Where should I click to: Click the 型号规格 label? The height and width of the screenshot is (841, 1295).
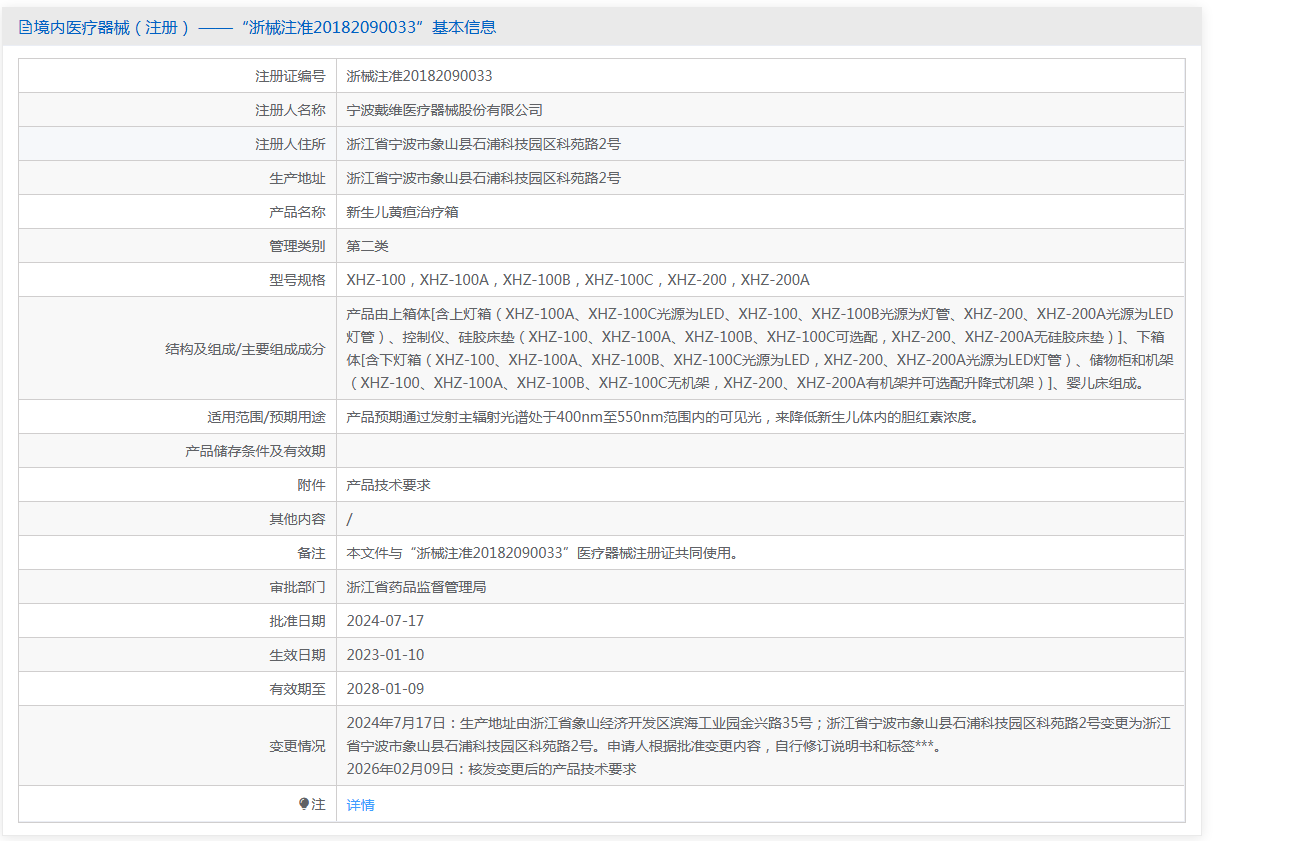297,280
